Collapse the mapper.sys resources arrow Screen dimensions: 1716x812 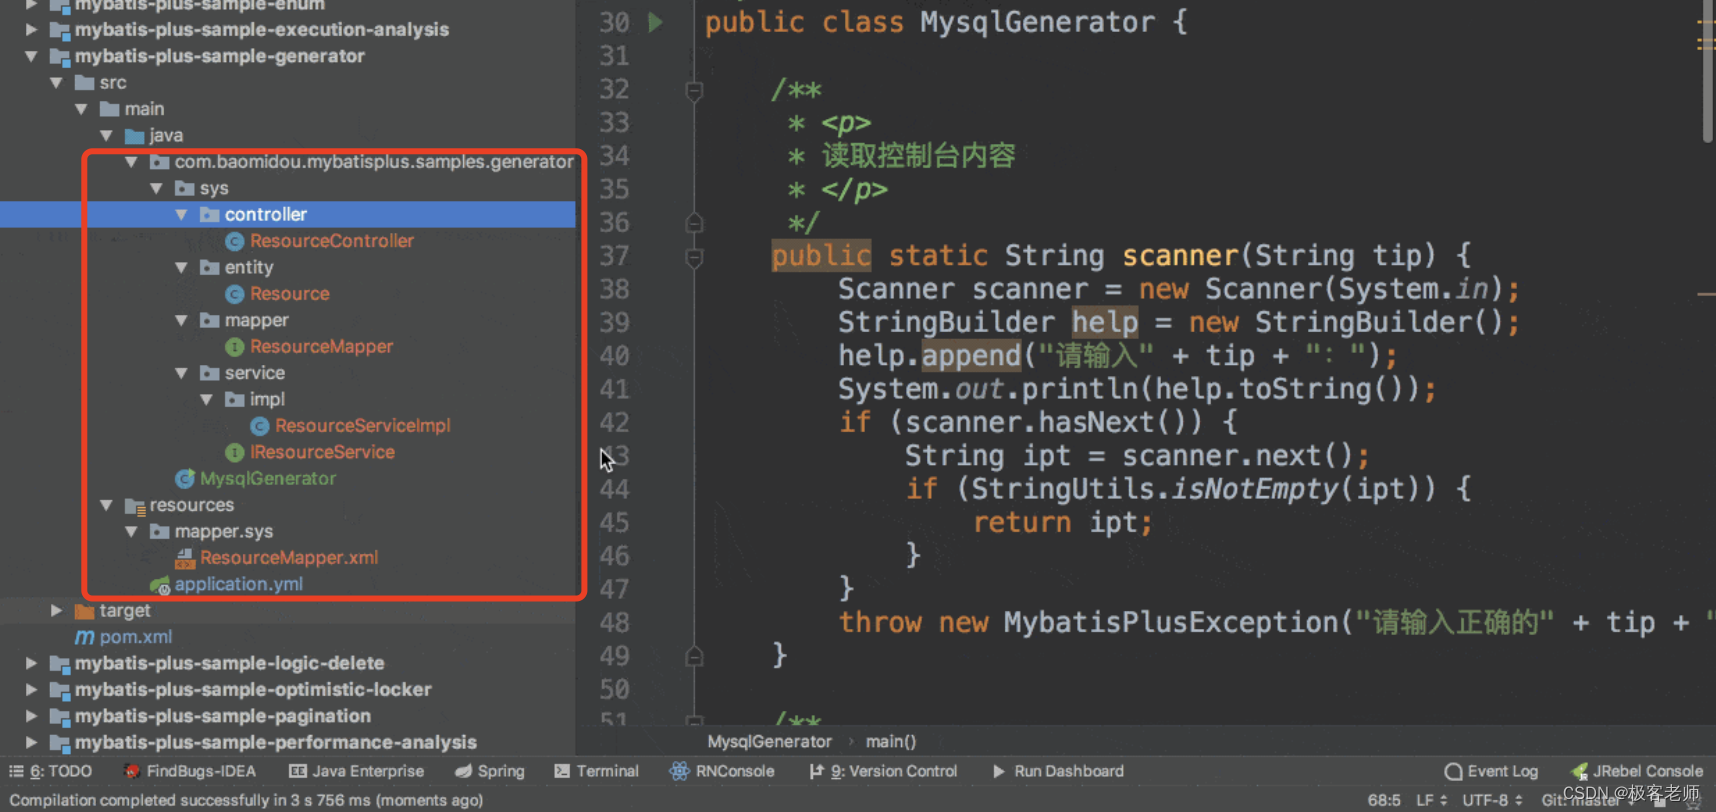[x=131, y=532]
